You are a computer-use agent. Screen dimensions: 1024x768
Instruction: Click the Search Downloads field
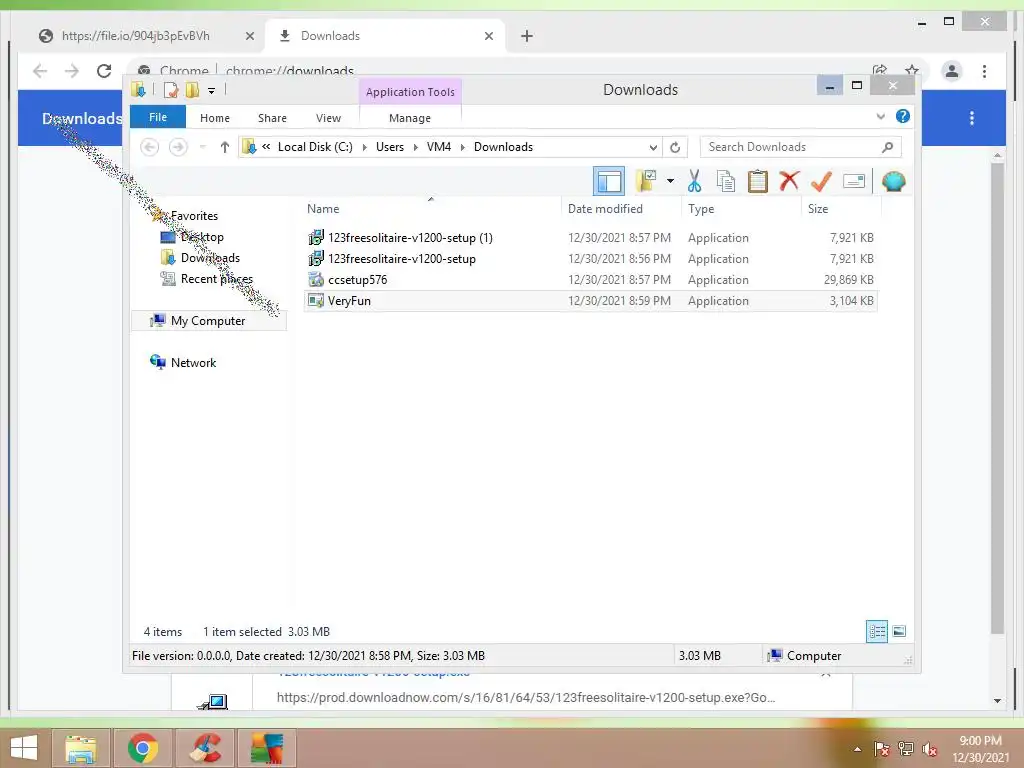click(800, 147)
